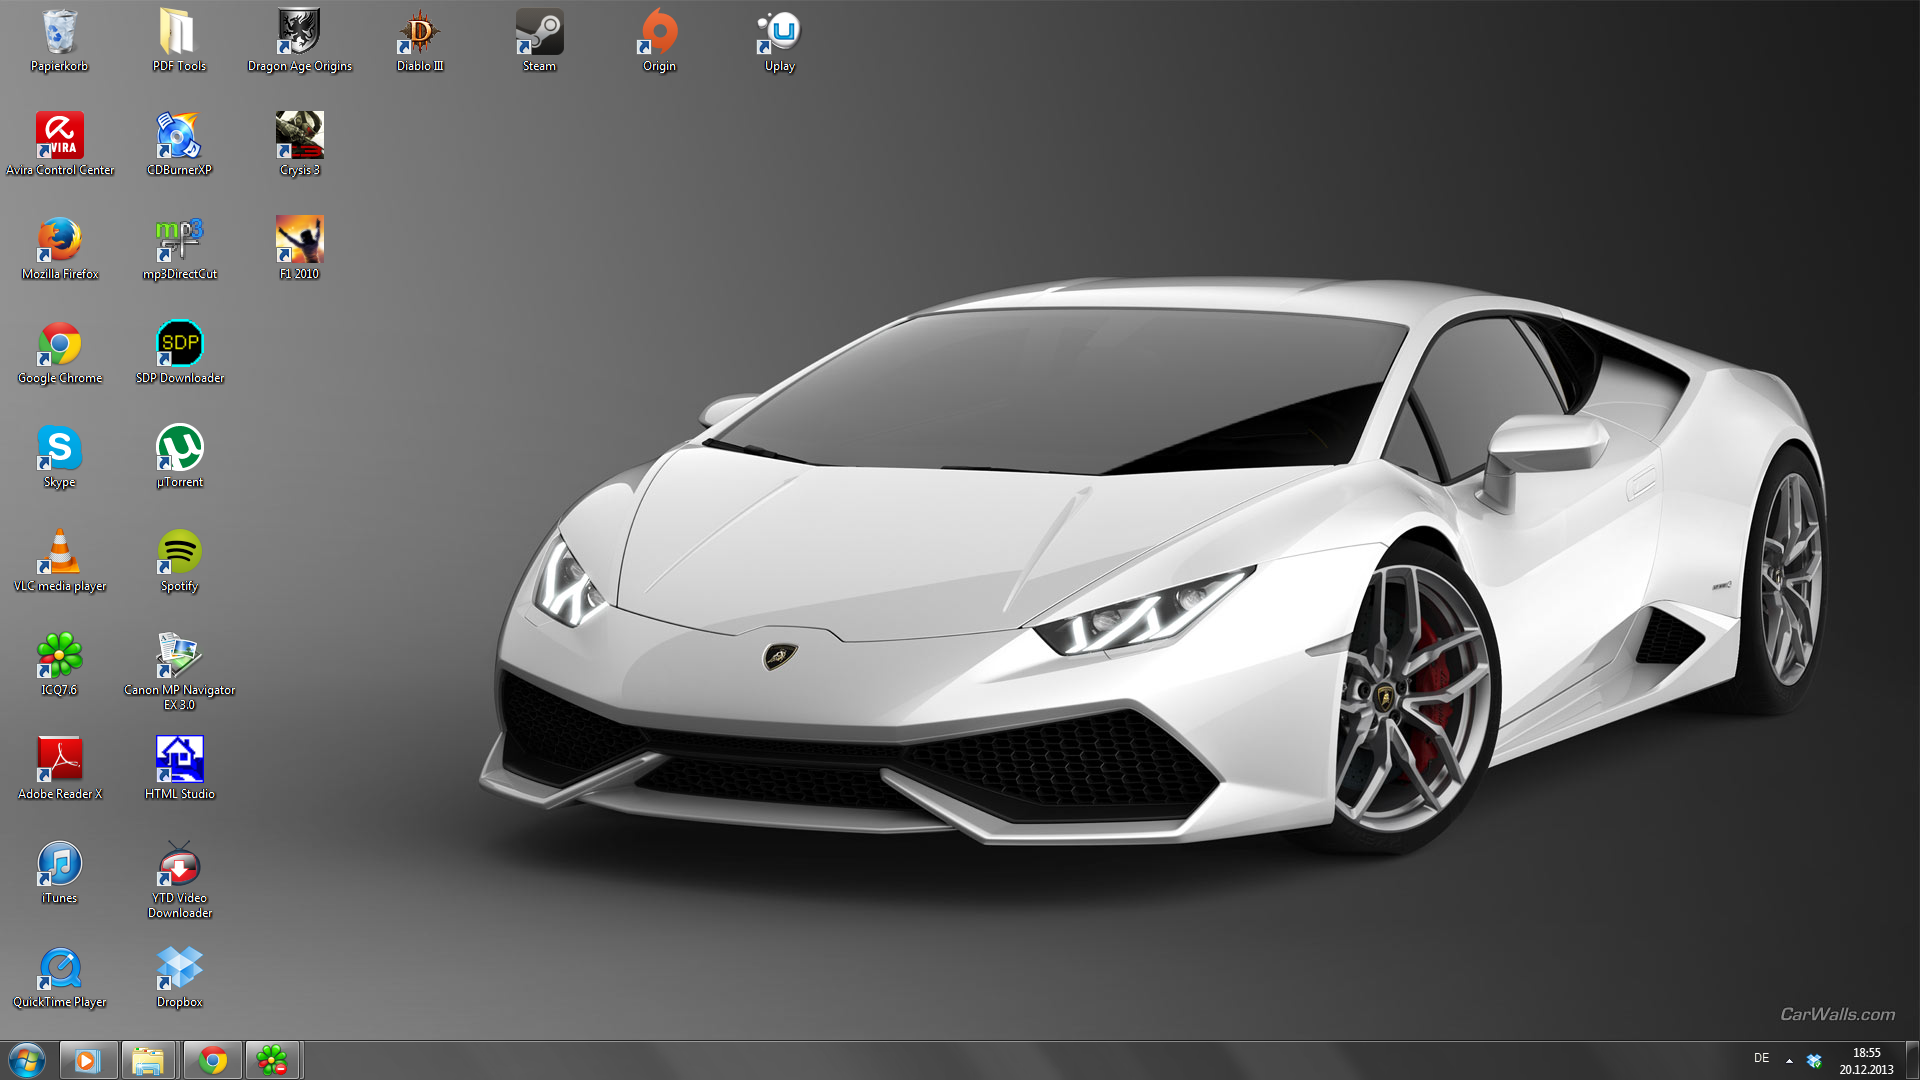Screen dimensions: 1920x1080
Task: Open the Uplay desktop shortcut
Action: pyautogui.click(x=779, y=41)
